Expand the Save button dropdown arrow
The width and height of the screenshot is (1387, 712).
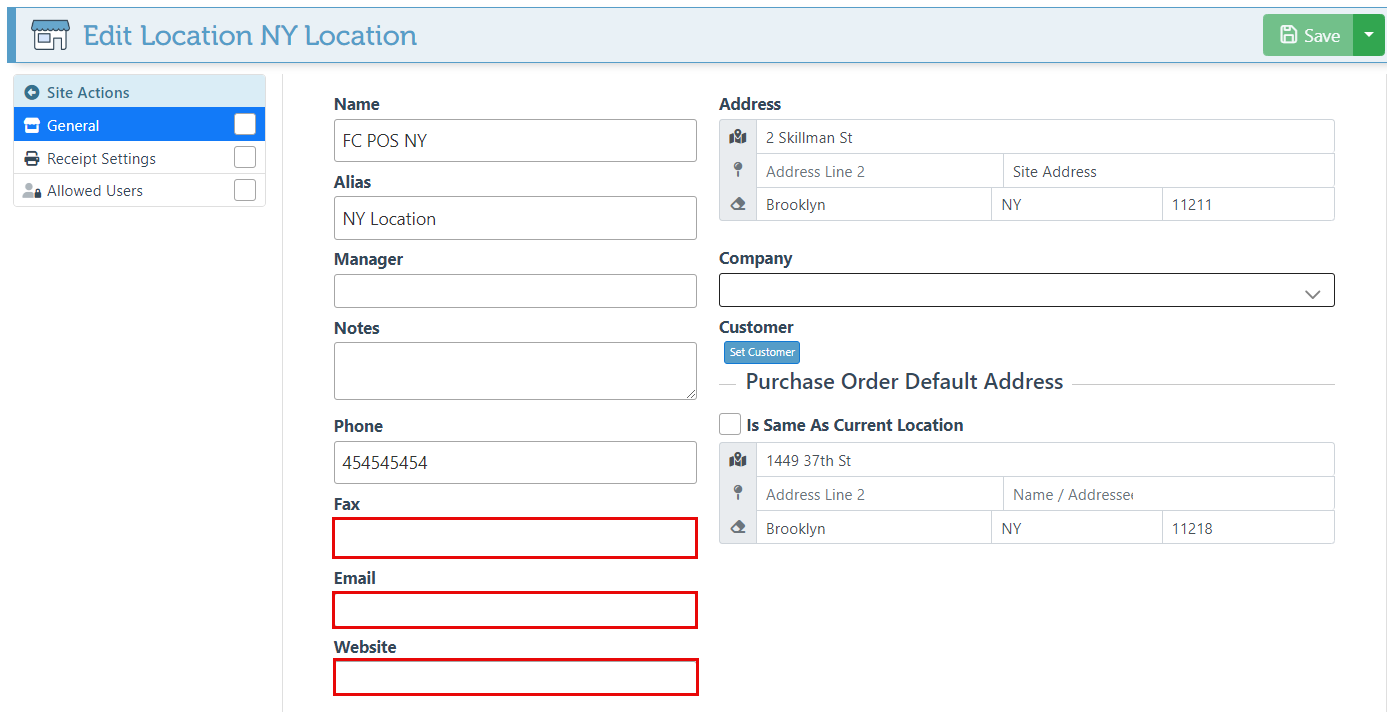click(1369, 35)
